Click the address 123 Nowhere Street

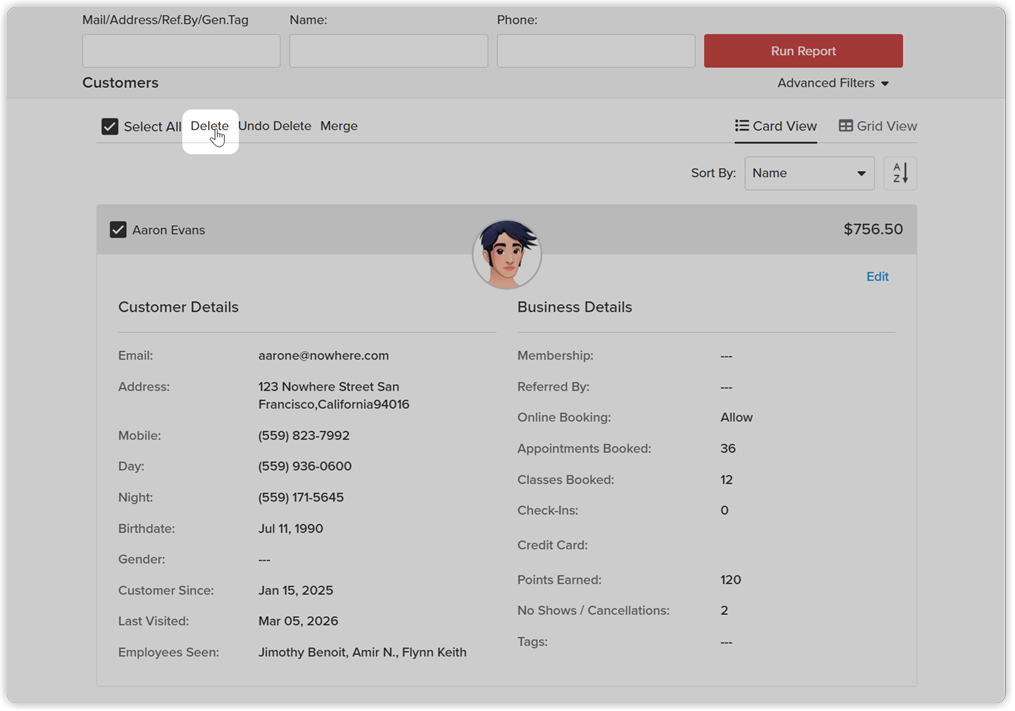334,395
